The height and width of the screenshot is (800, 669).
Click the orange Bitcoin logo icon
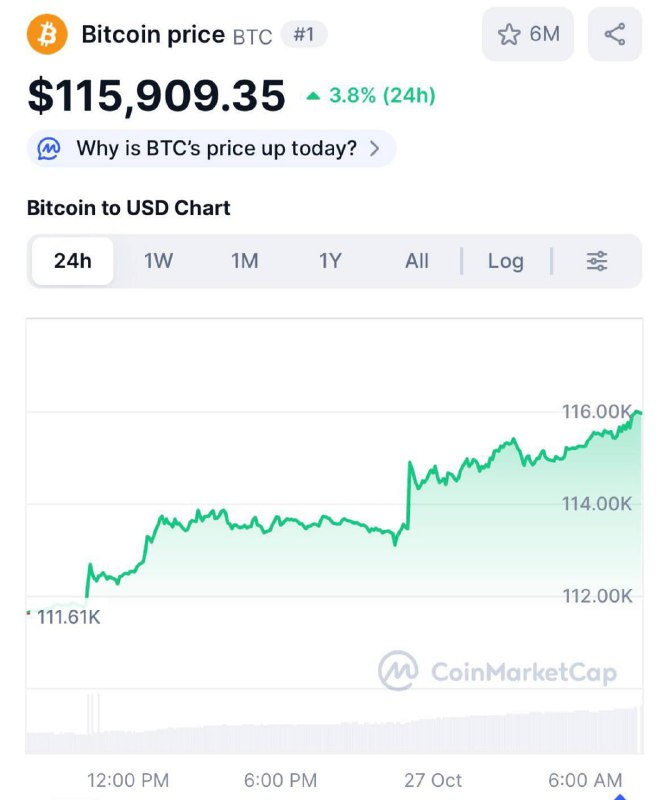click(x=47, y=35)
